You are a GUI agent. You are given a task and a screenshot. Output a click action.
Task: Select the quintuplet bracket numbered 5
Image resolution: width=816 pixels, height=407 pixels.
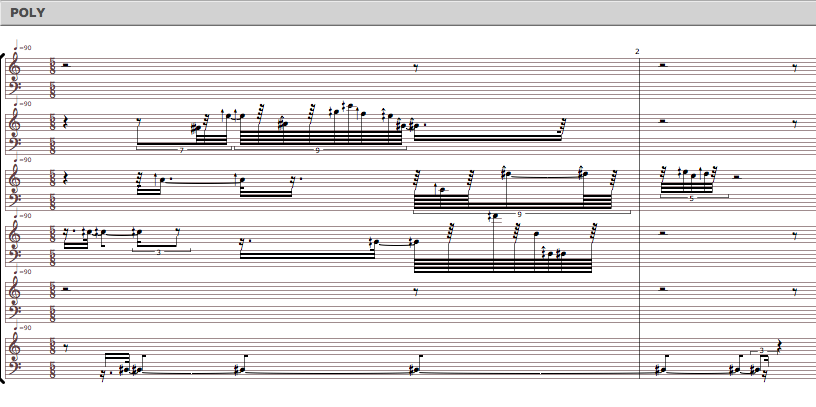coord(691,198)
